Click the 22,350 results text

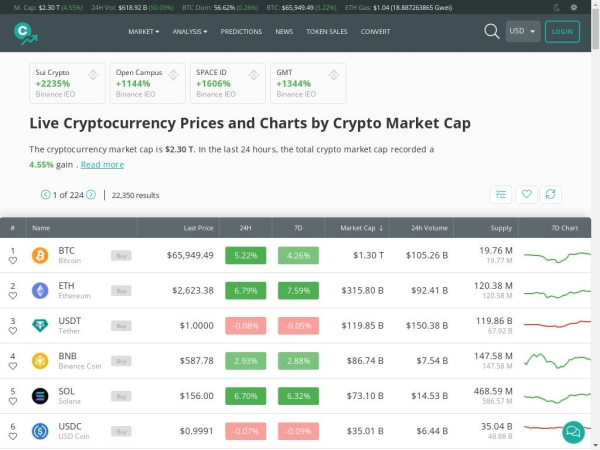click(135, 195)
